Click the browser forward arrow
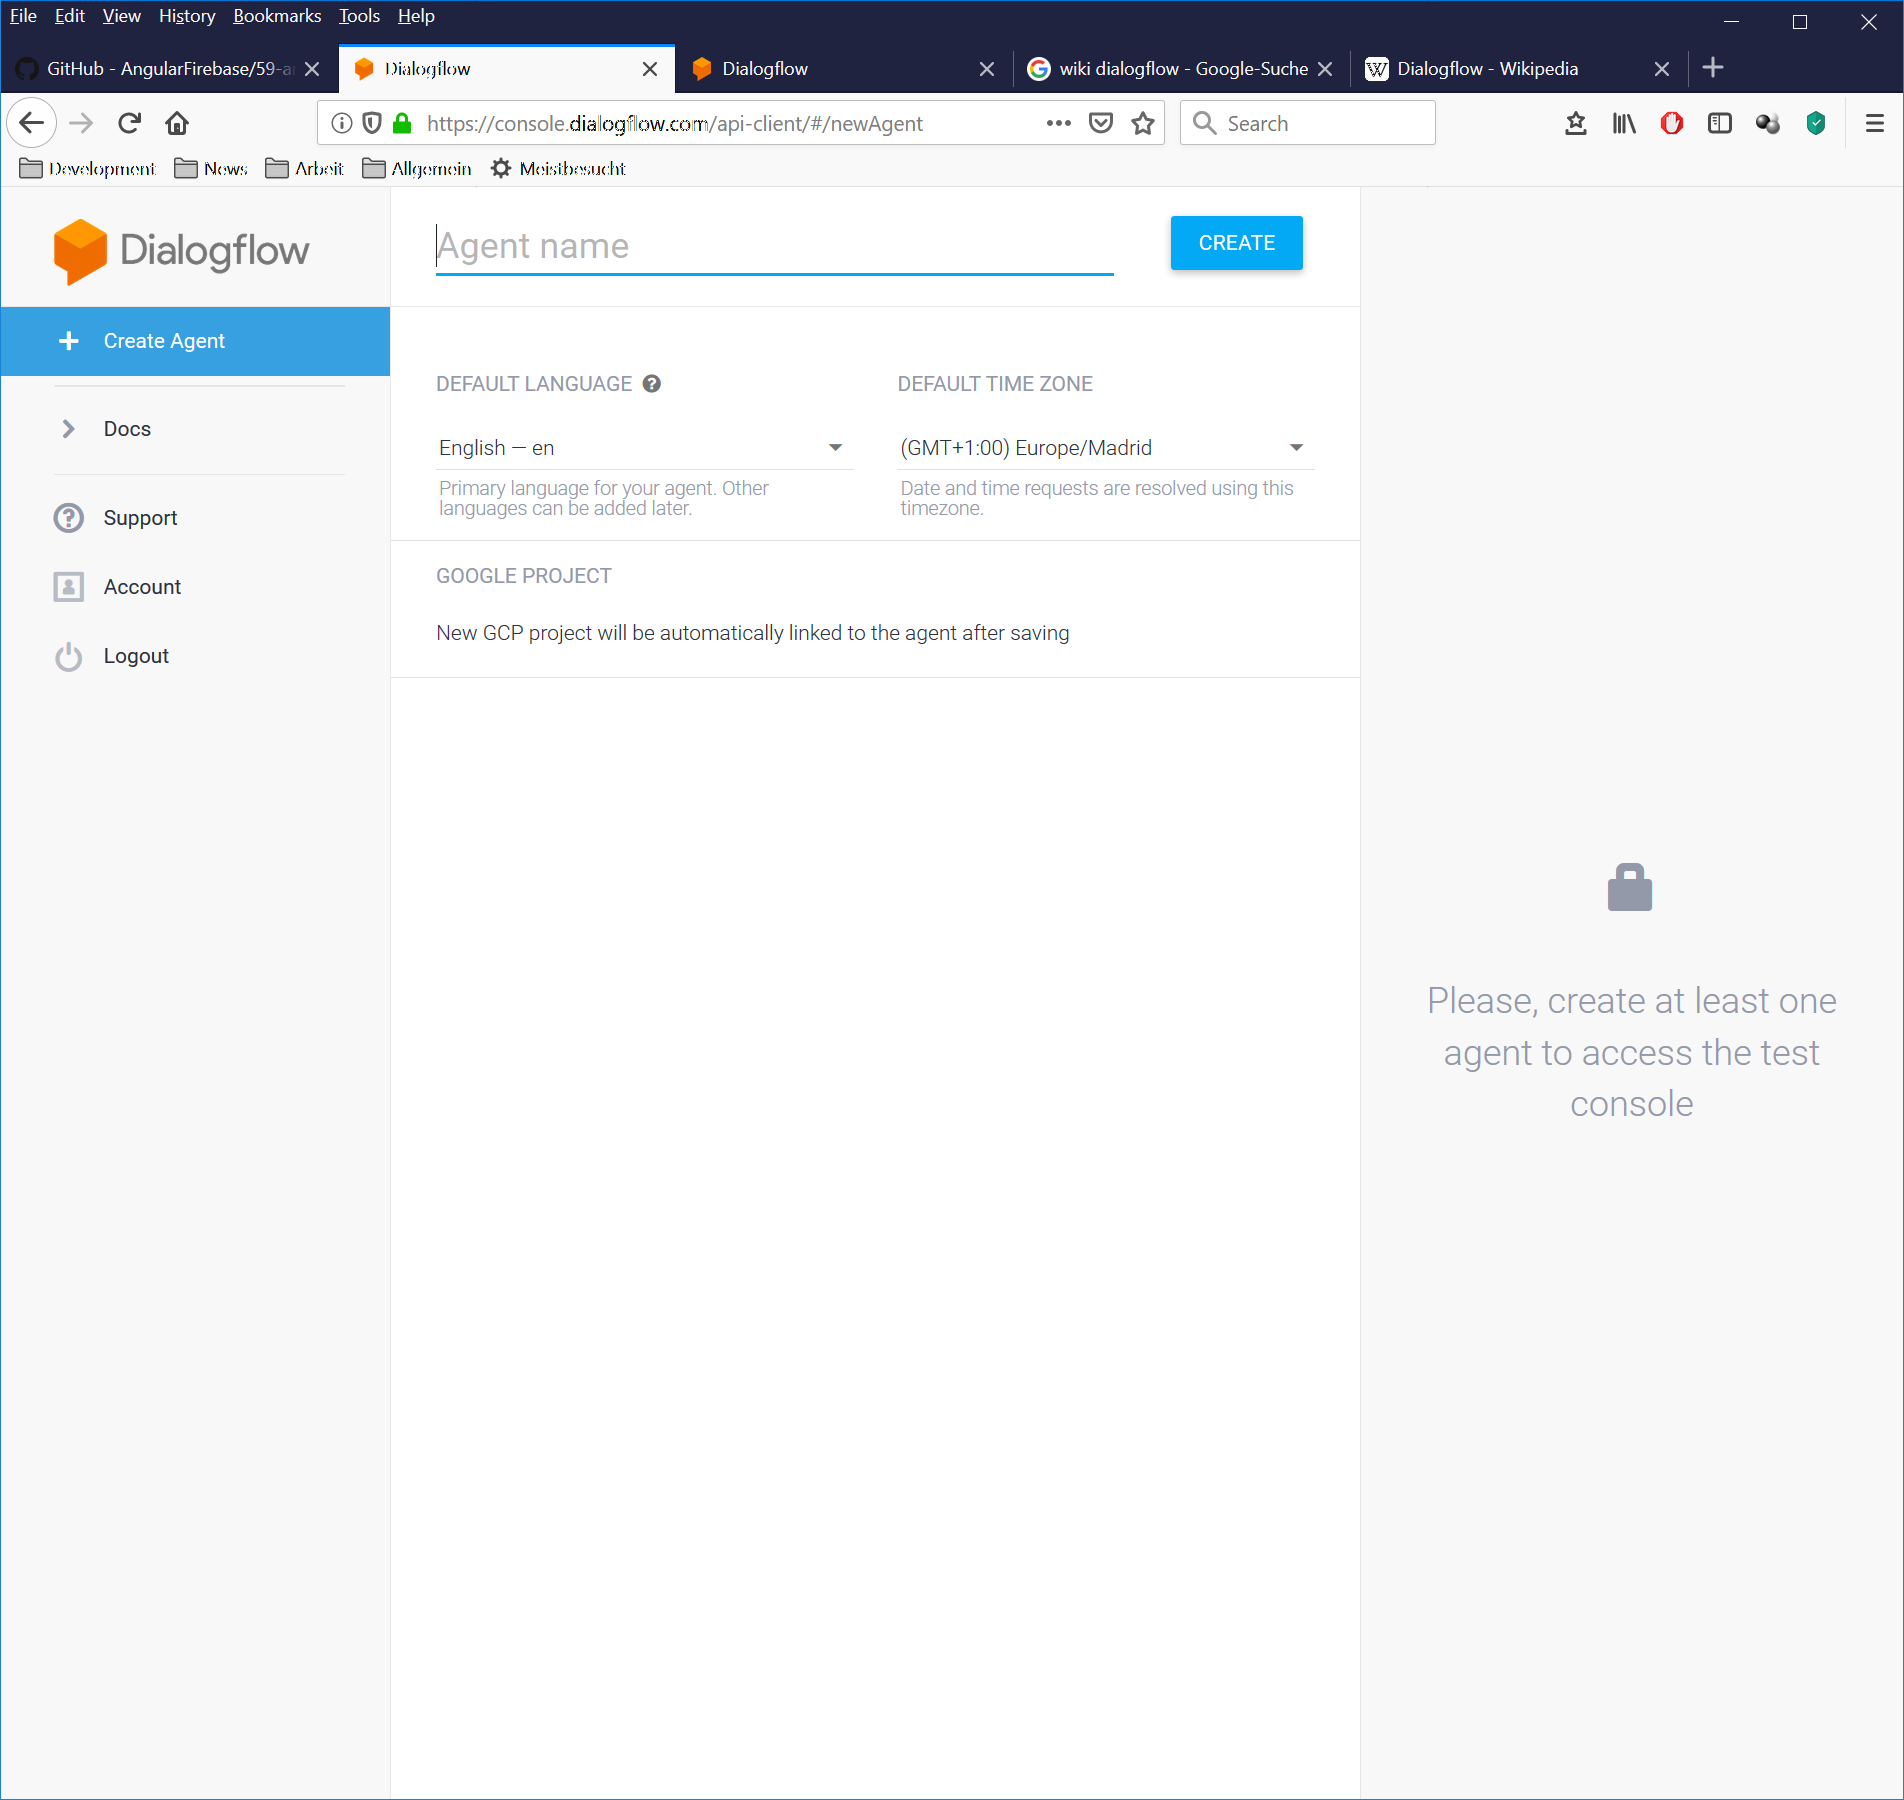Viewport: 1904px width, 1800px height. tap(81, 123)
